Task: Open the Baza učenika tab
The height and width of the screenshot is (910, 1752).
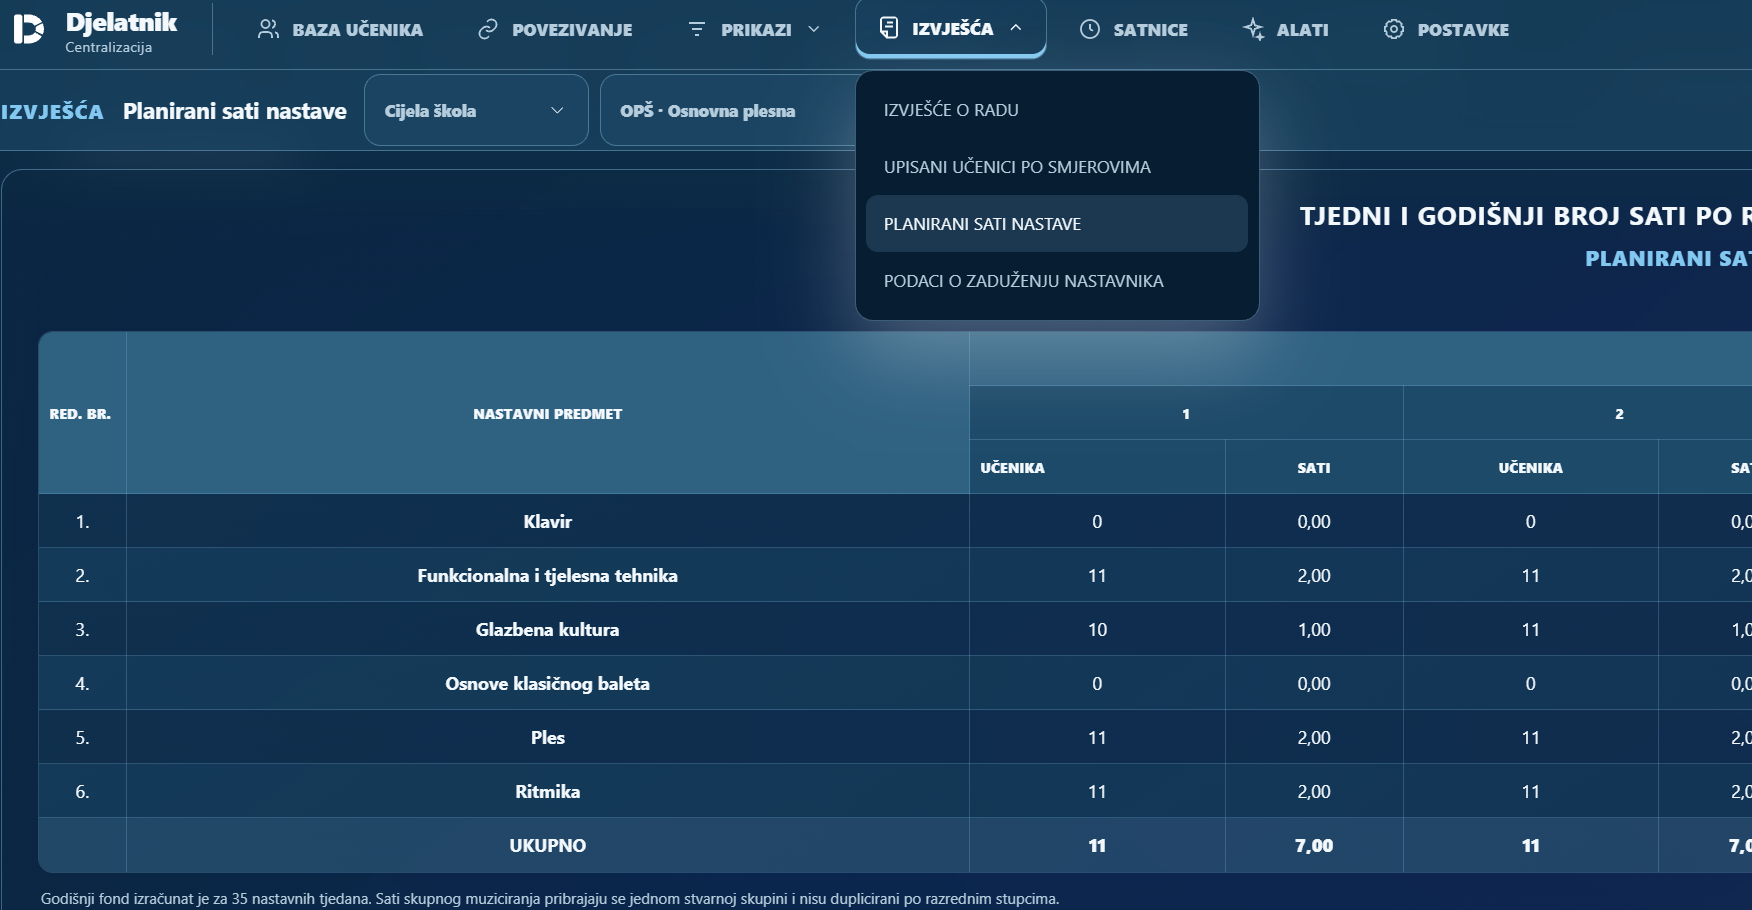Action: (x=340, y=29)
